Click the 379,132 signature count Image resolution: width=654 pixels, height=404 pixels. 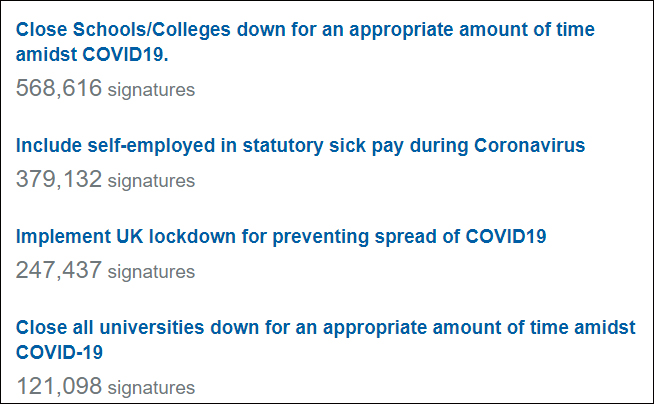(x=59, y=179)
